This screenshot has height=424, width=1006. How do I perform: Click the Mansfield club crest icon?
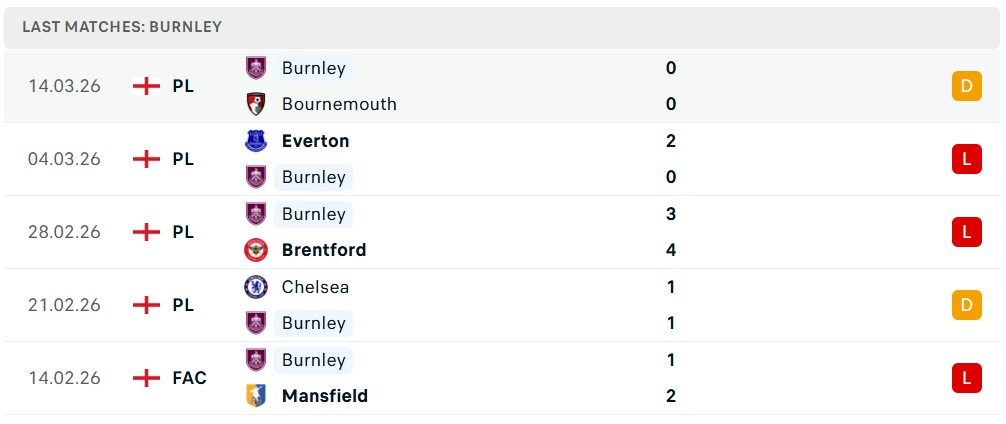click(256, 396)
